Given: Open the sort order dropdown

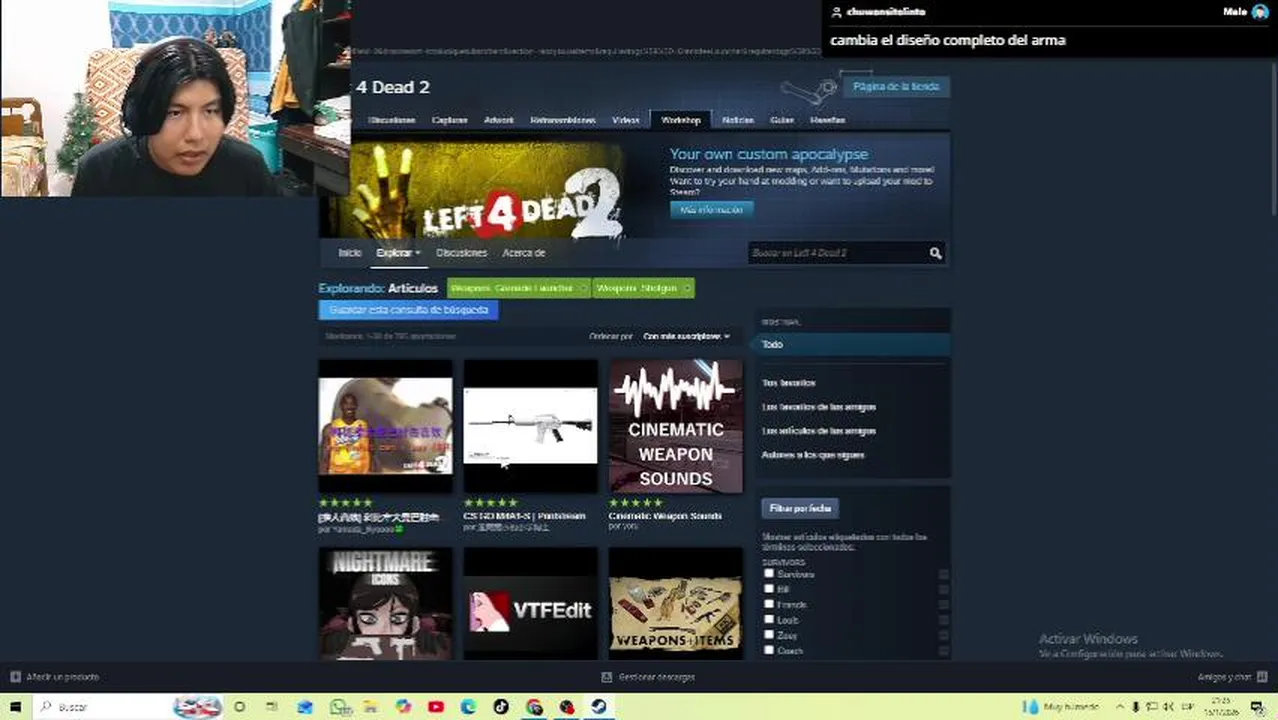Looking at the screenshot, I should tap(686, 337).
